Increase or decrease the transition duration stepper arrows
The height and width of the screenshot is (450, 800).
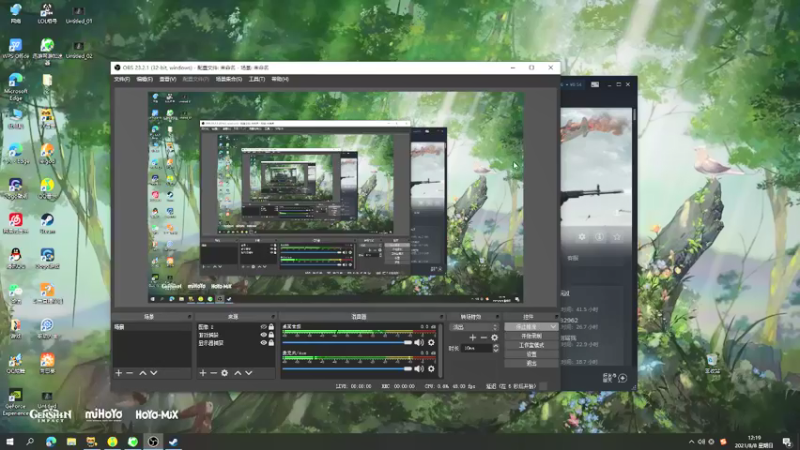(495, 348)
